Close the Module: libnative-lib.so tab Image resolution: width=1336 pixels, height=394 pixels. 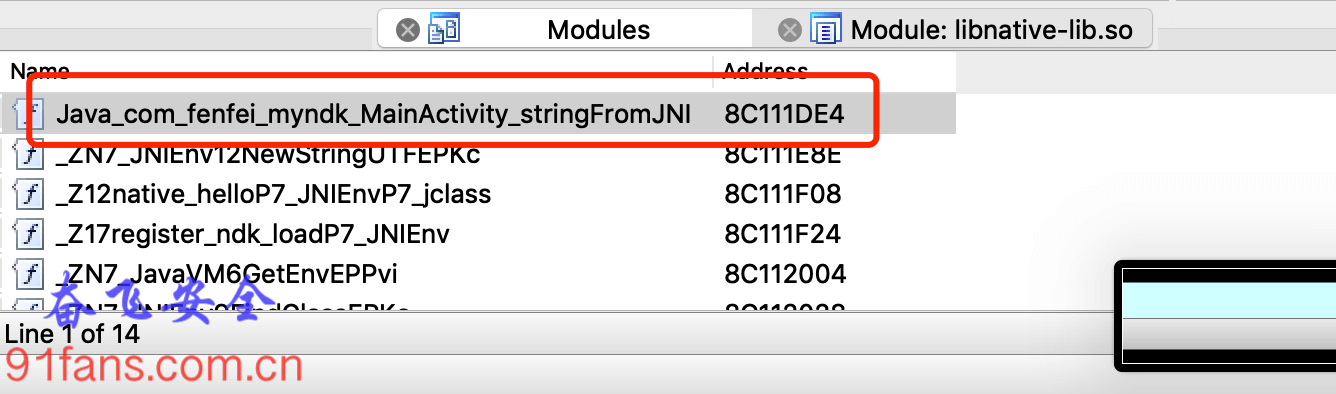click(790, 30)
